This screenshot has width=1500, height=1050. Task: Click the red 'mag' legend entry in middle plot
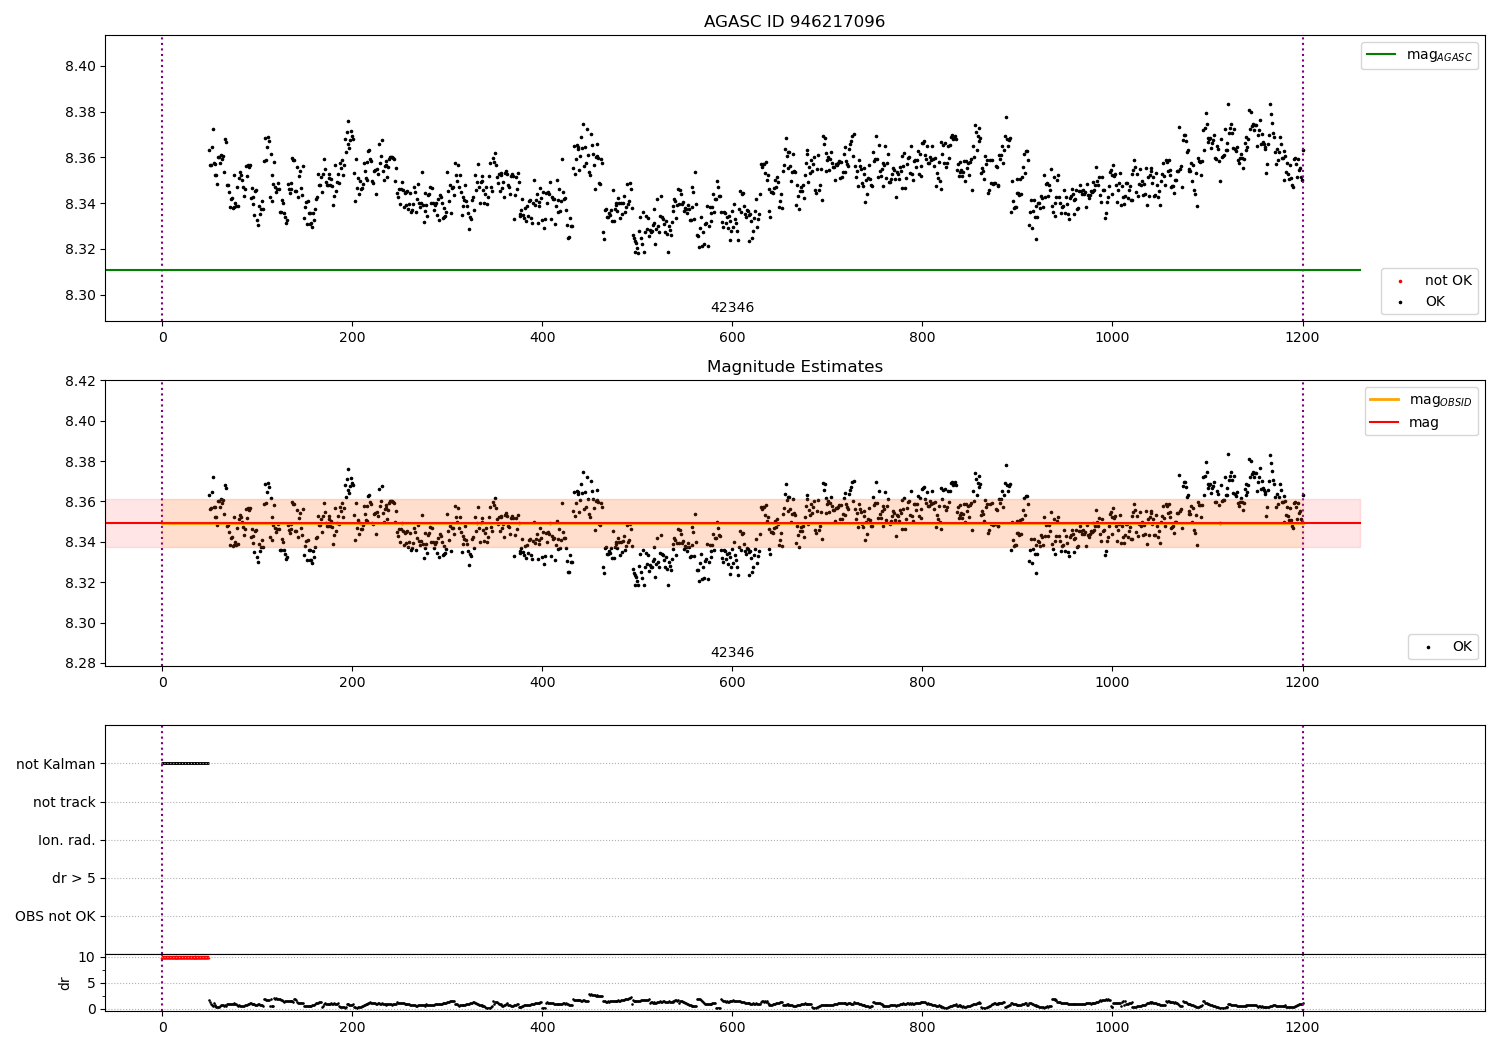click(x=1404, y=423)
